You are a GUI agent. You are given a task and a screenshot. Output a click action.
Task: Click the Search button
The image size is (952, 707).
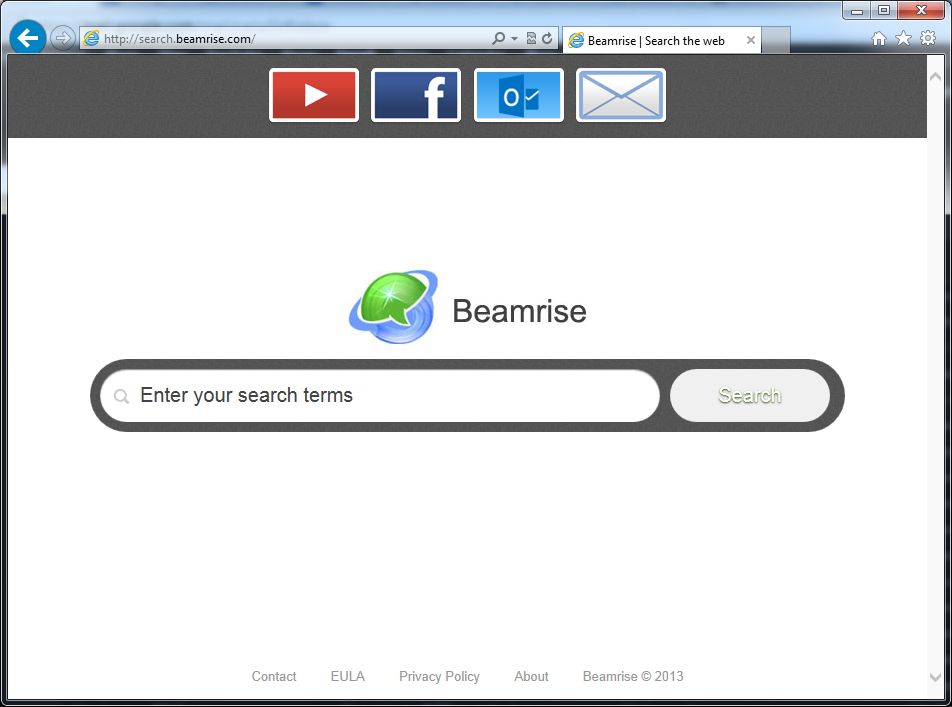point(750,395)
